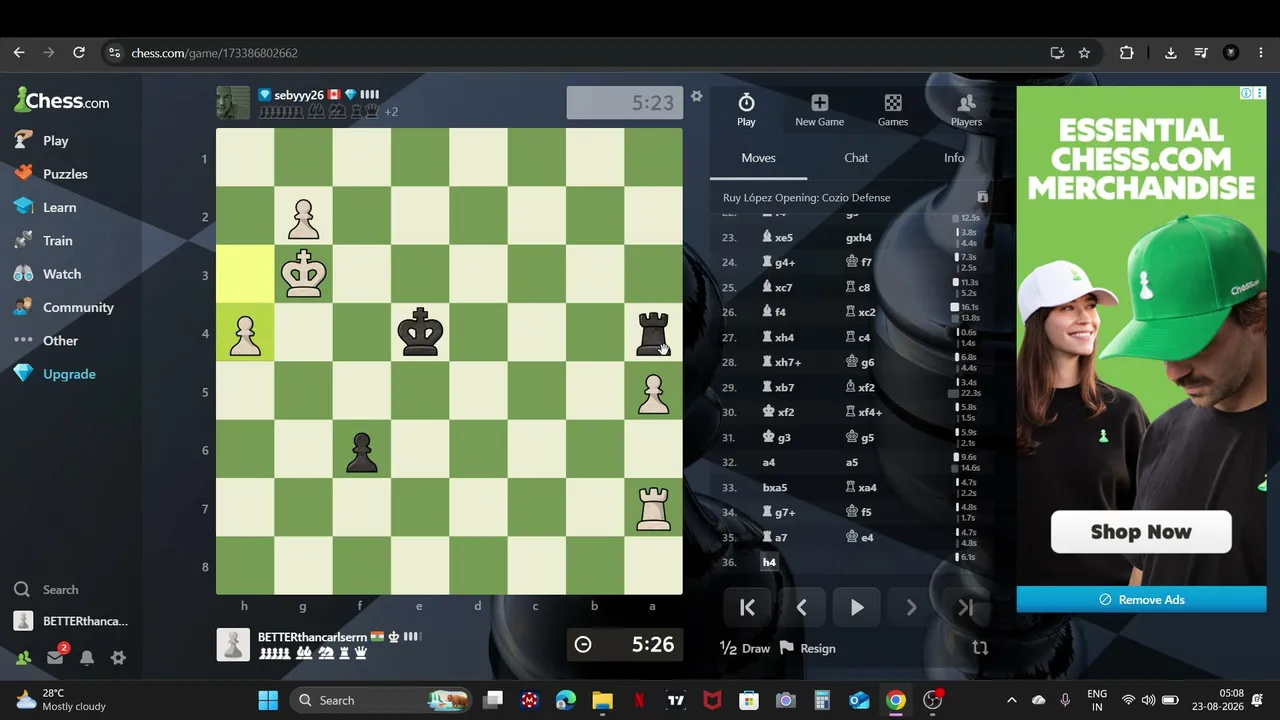
Task: Switch to the Info tab
Action: pyautogui.click(x=954, y=158)
